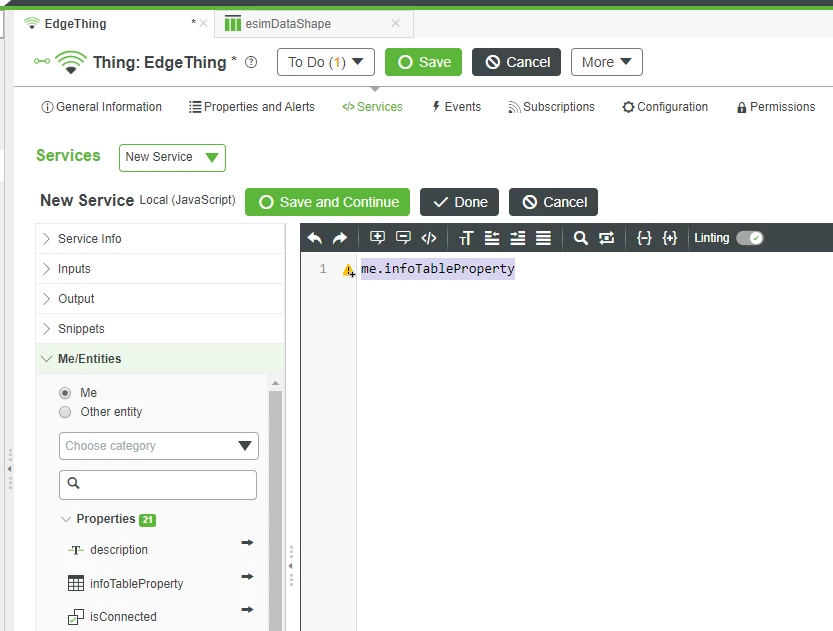Click the wifi Thing icon in header
Image resolution: width=833 pixels, height=631 pixels.
click(71, 62)
